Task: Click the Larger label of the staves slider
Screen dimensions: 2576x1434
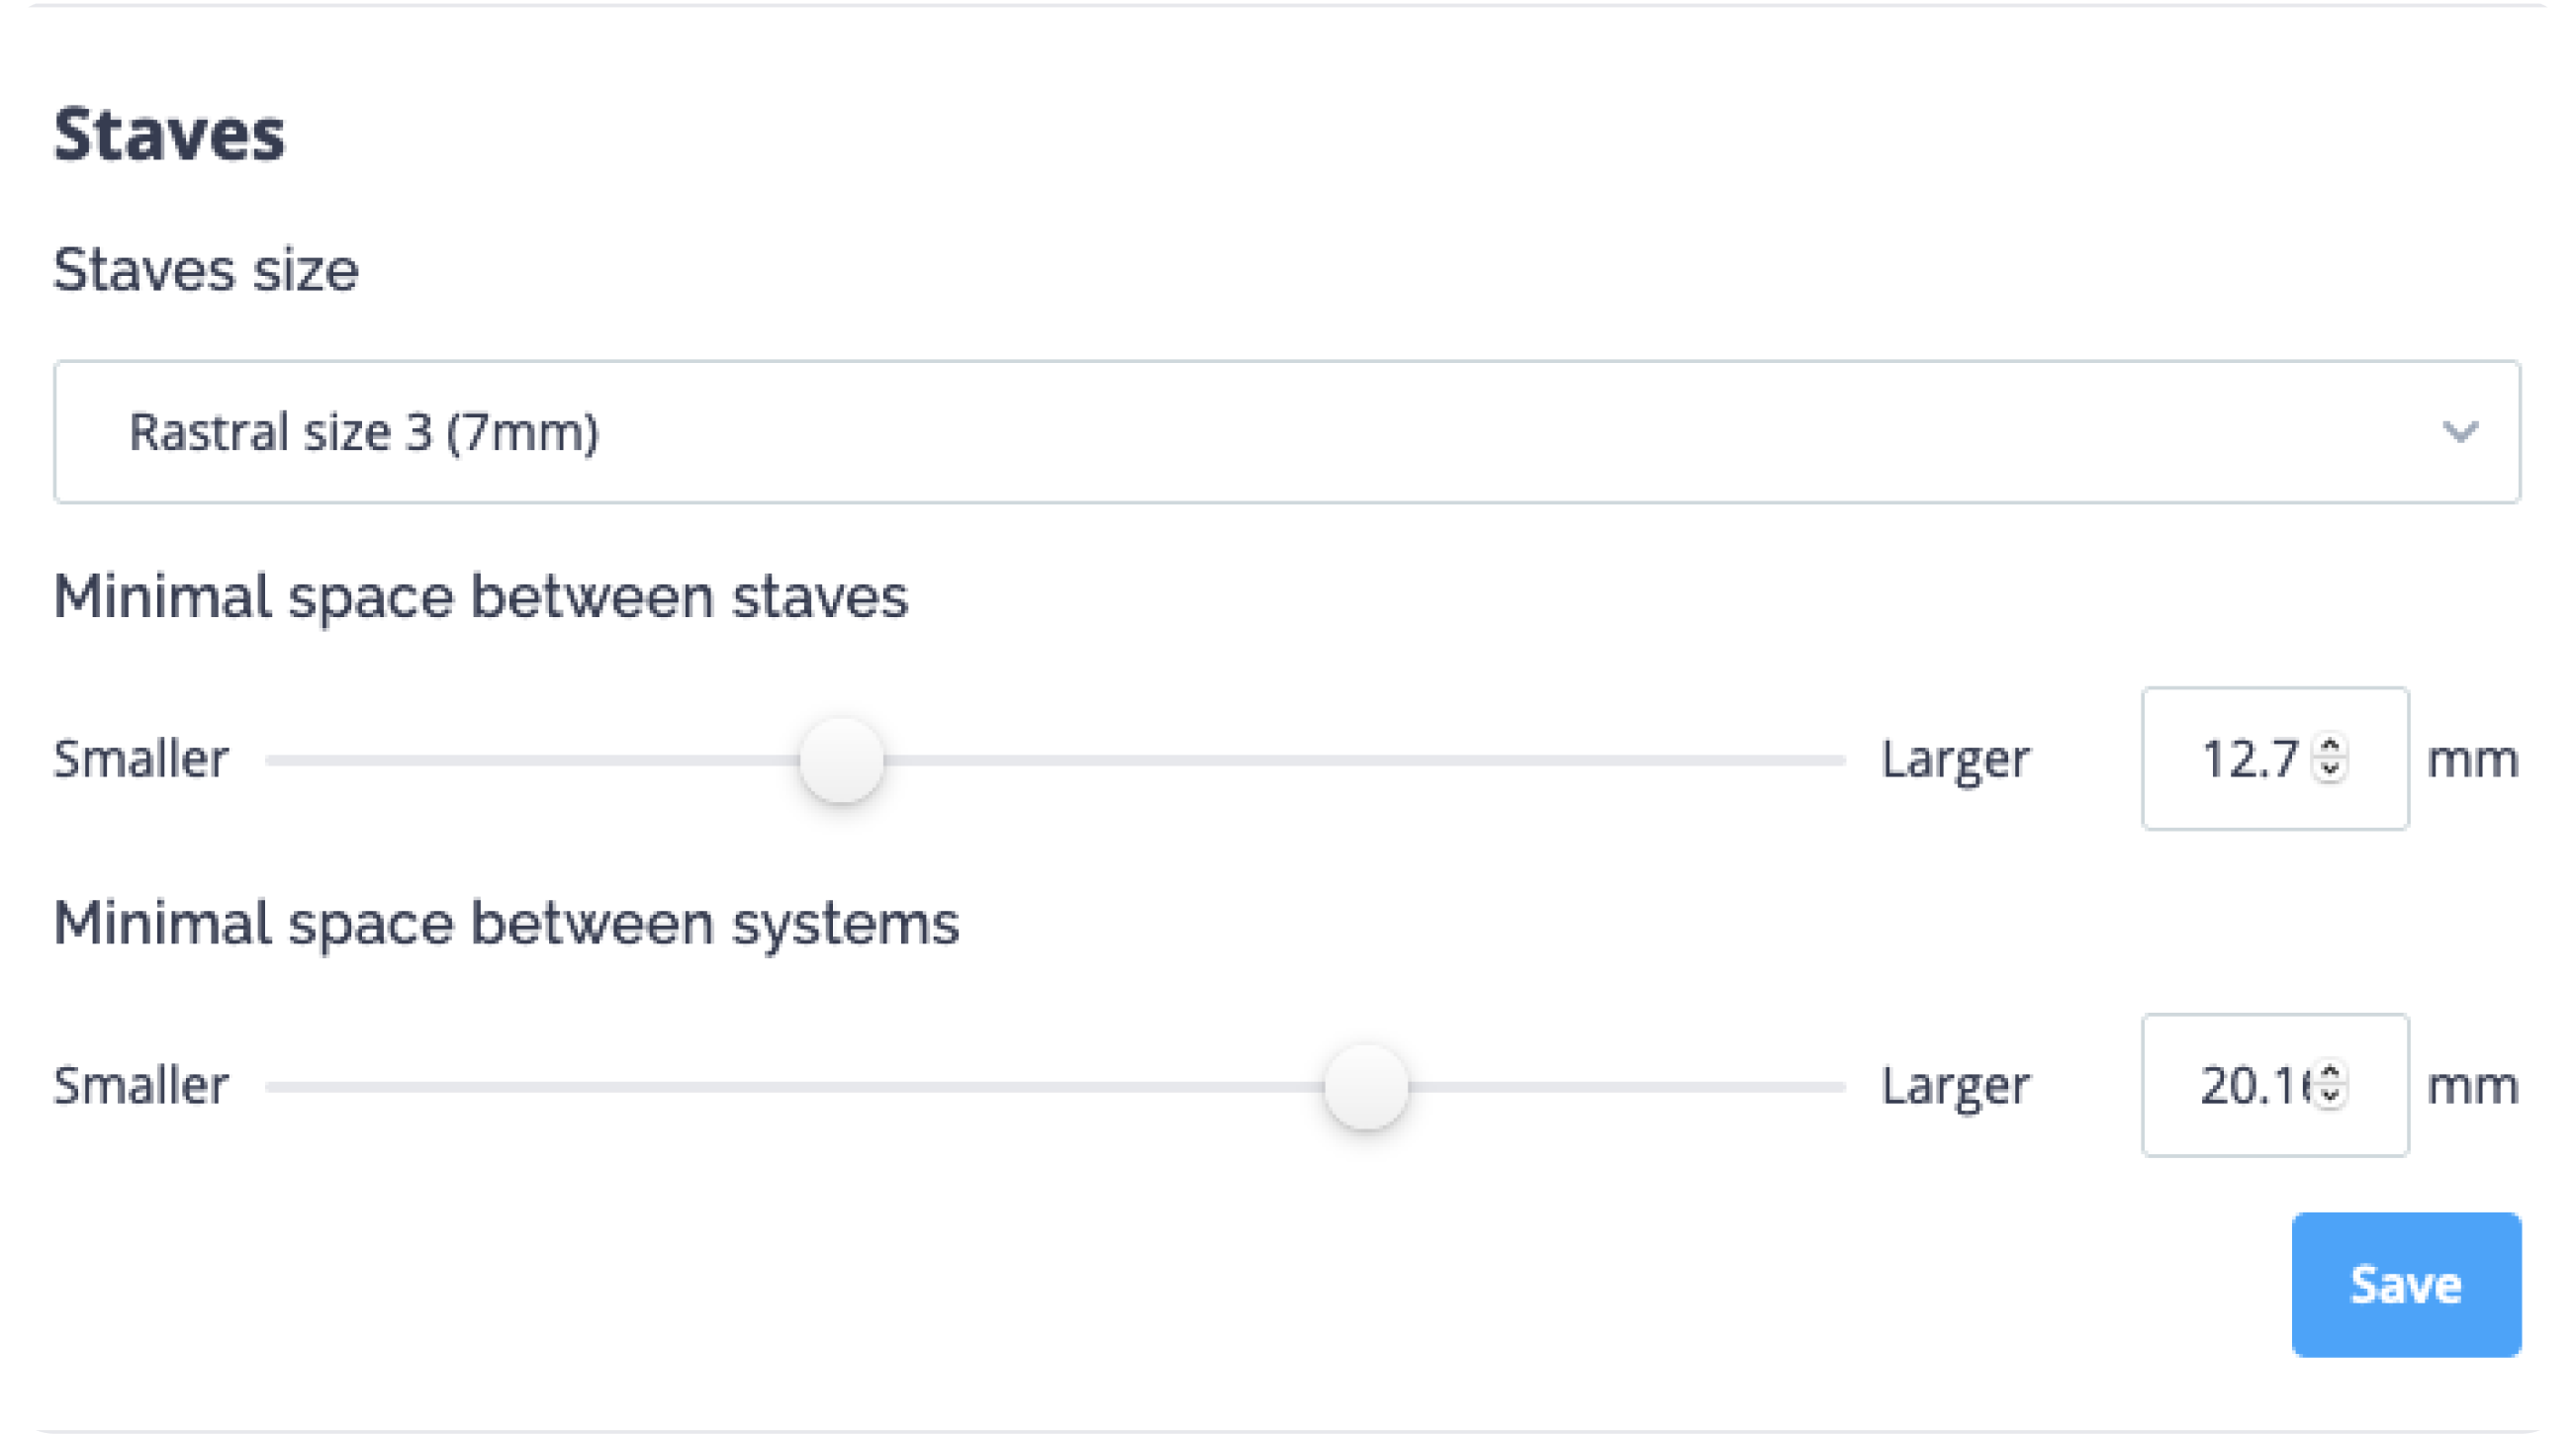Action: tap(1955, 759)
